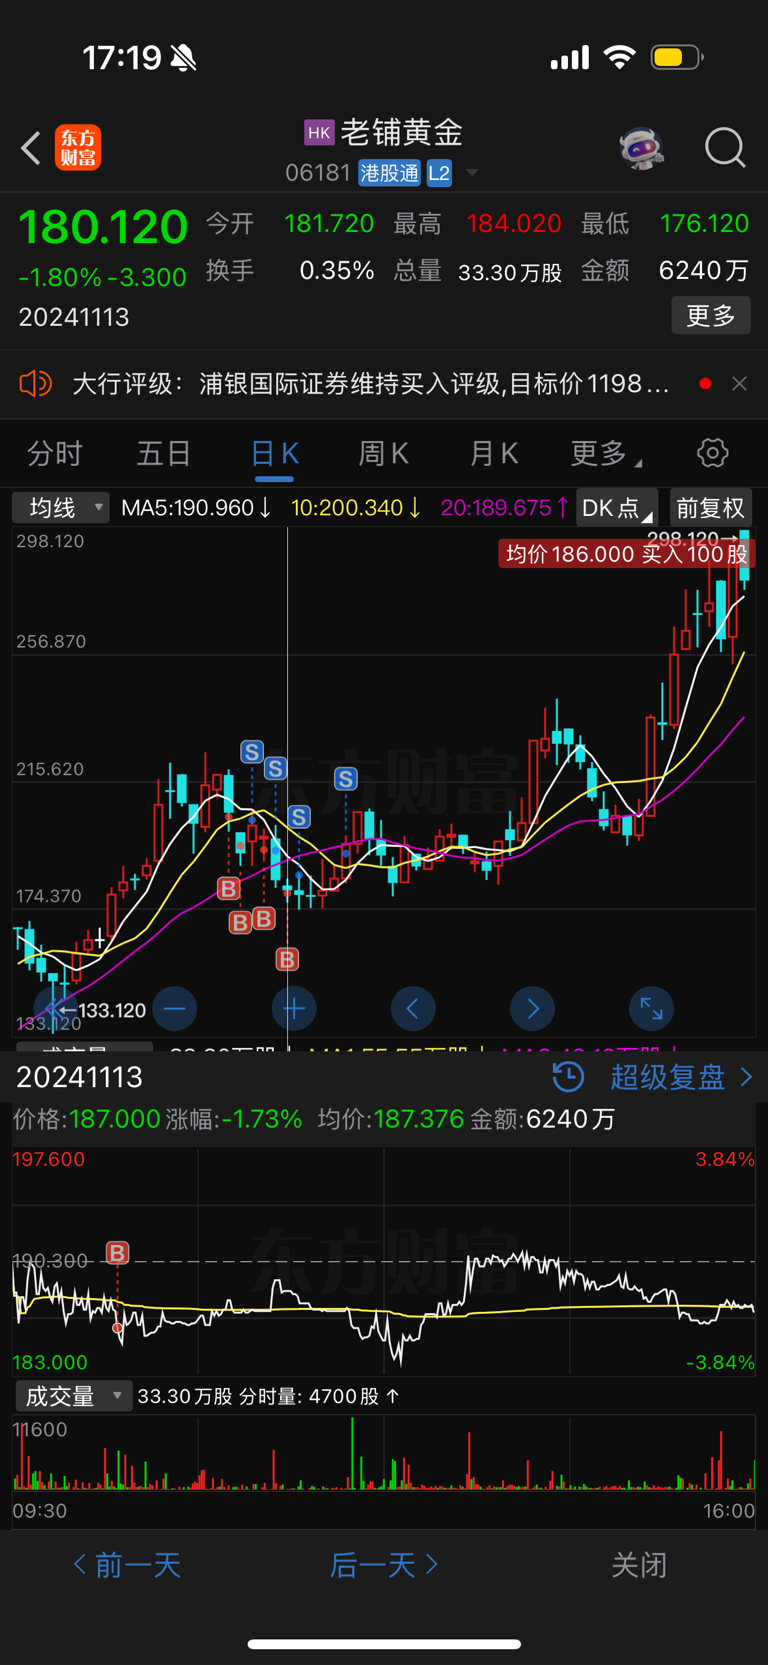
Task: Tap the 更多 quote details button
Action: (x=711, y=316)
